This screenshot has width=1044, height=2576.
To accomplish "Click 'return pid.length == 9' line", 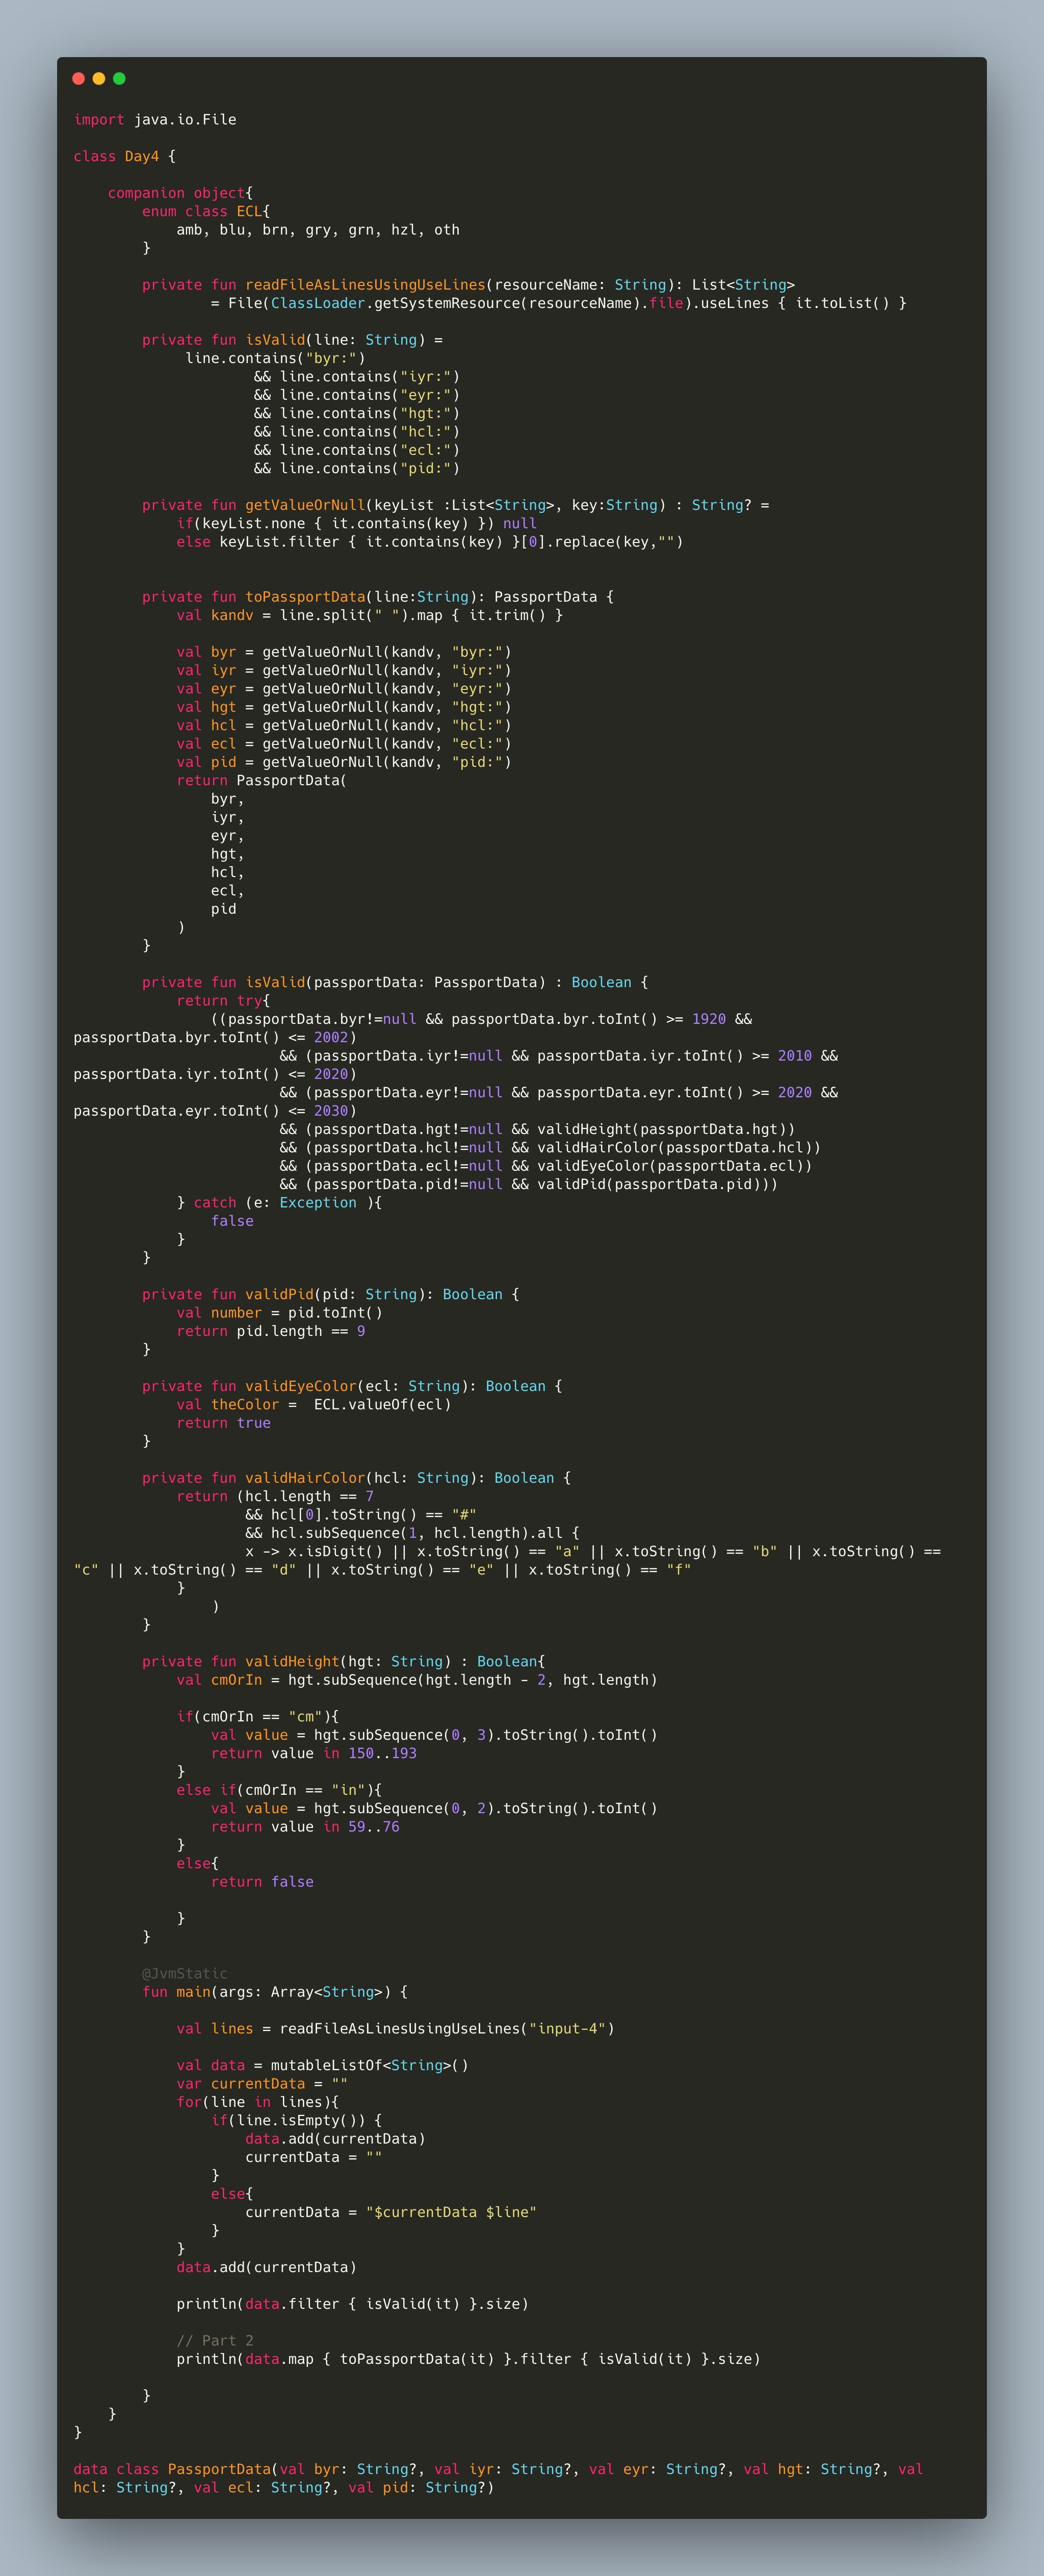I will click(271, 1331).
